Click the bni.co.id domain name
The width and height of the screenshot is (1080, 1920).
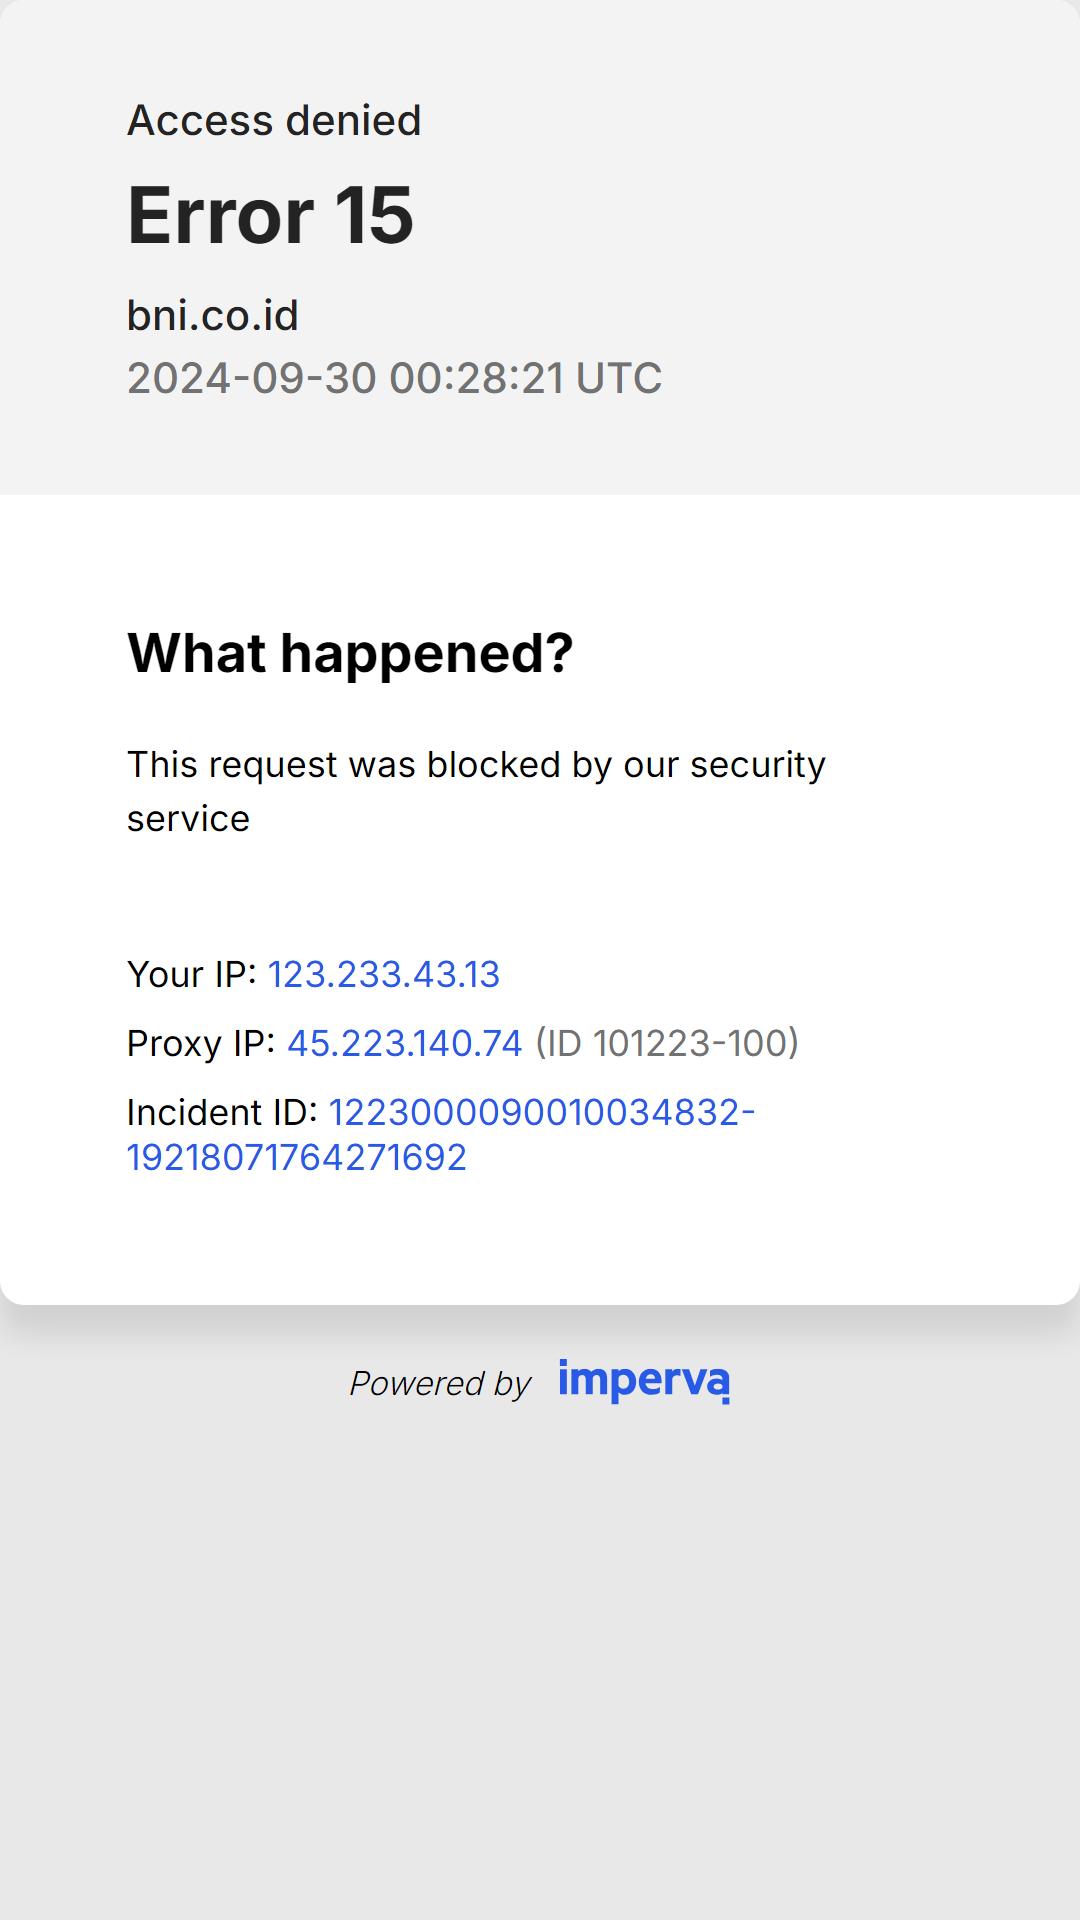point(213,315)
